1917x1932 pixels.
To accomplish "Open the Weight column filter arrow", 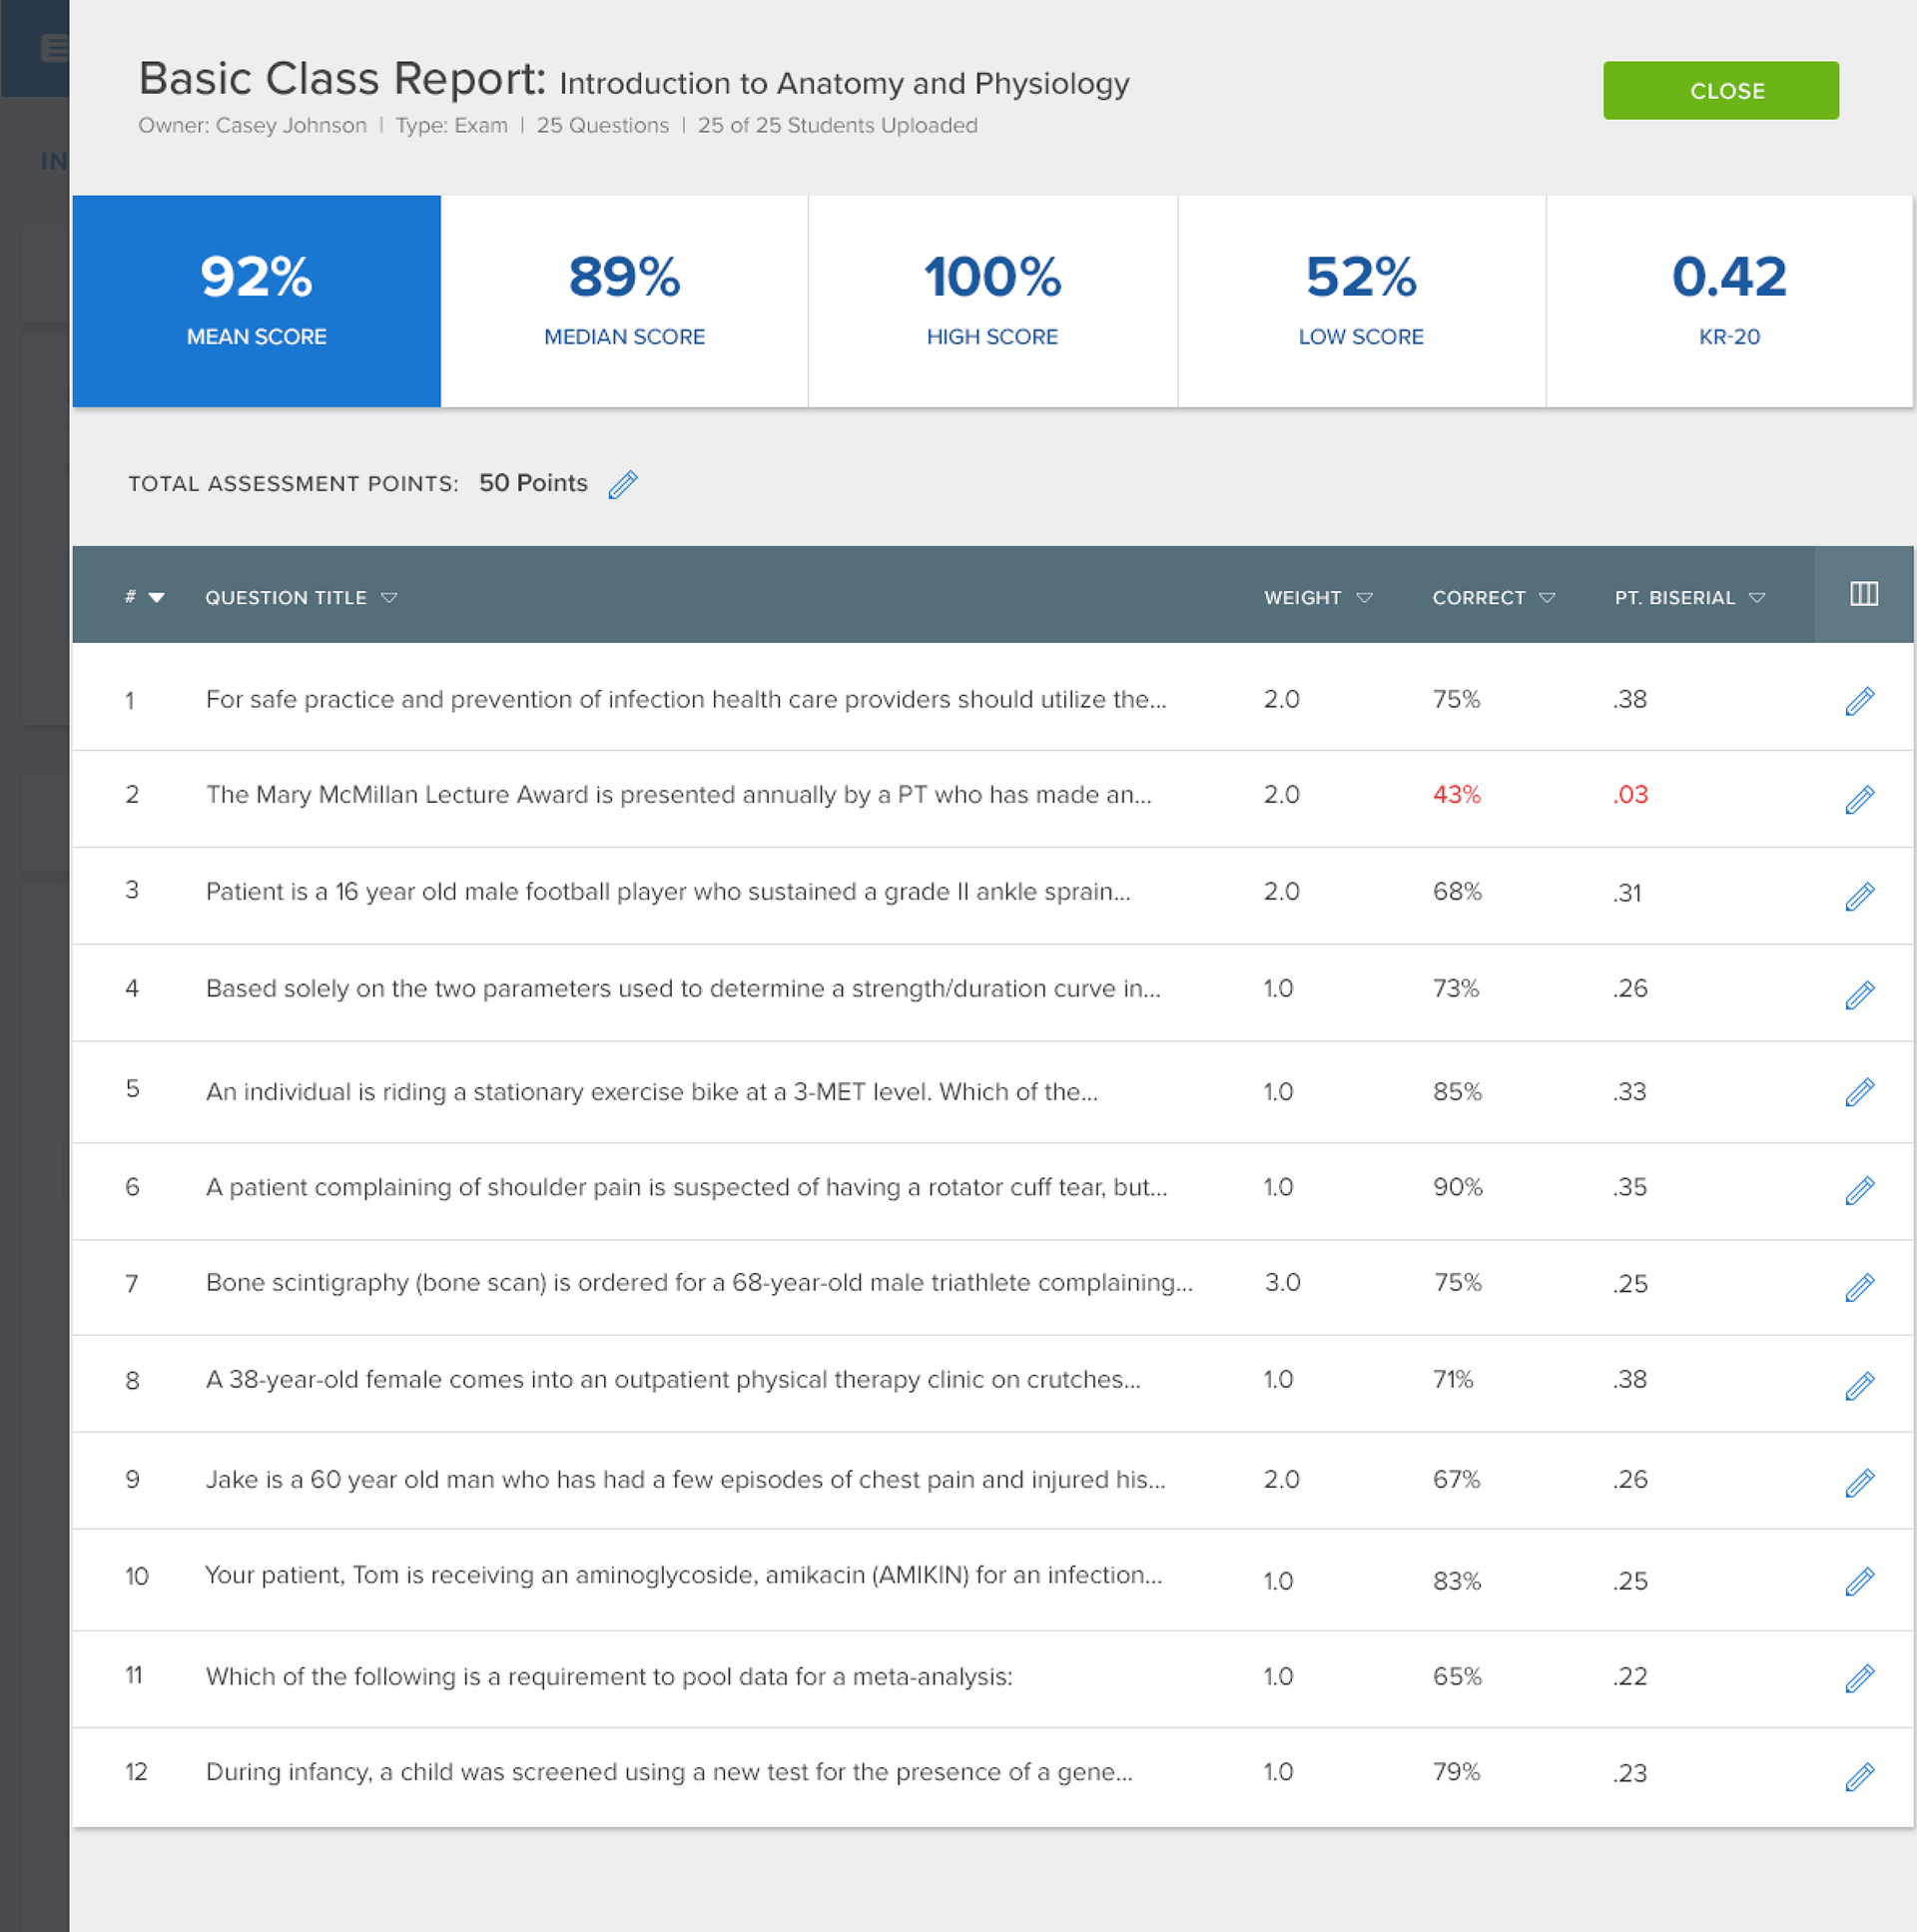I will (x=1364, y=597).
